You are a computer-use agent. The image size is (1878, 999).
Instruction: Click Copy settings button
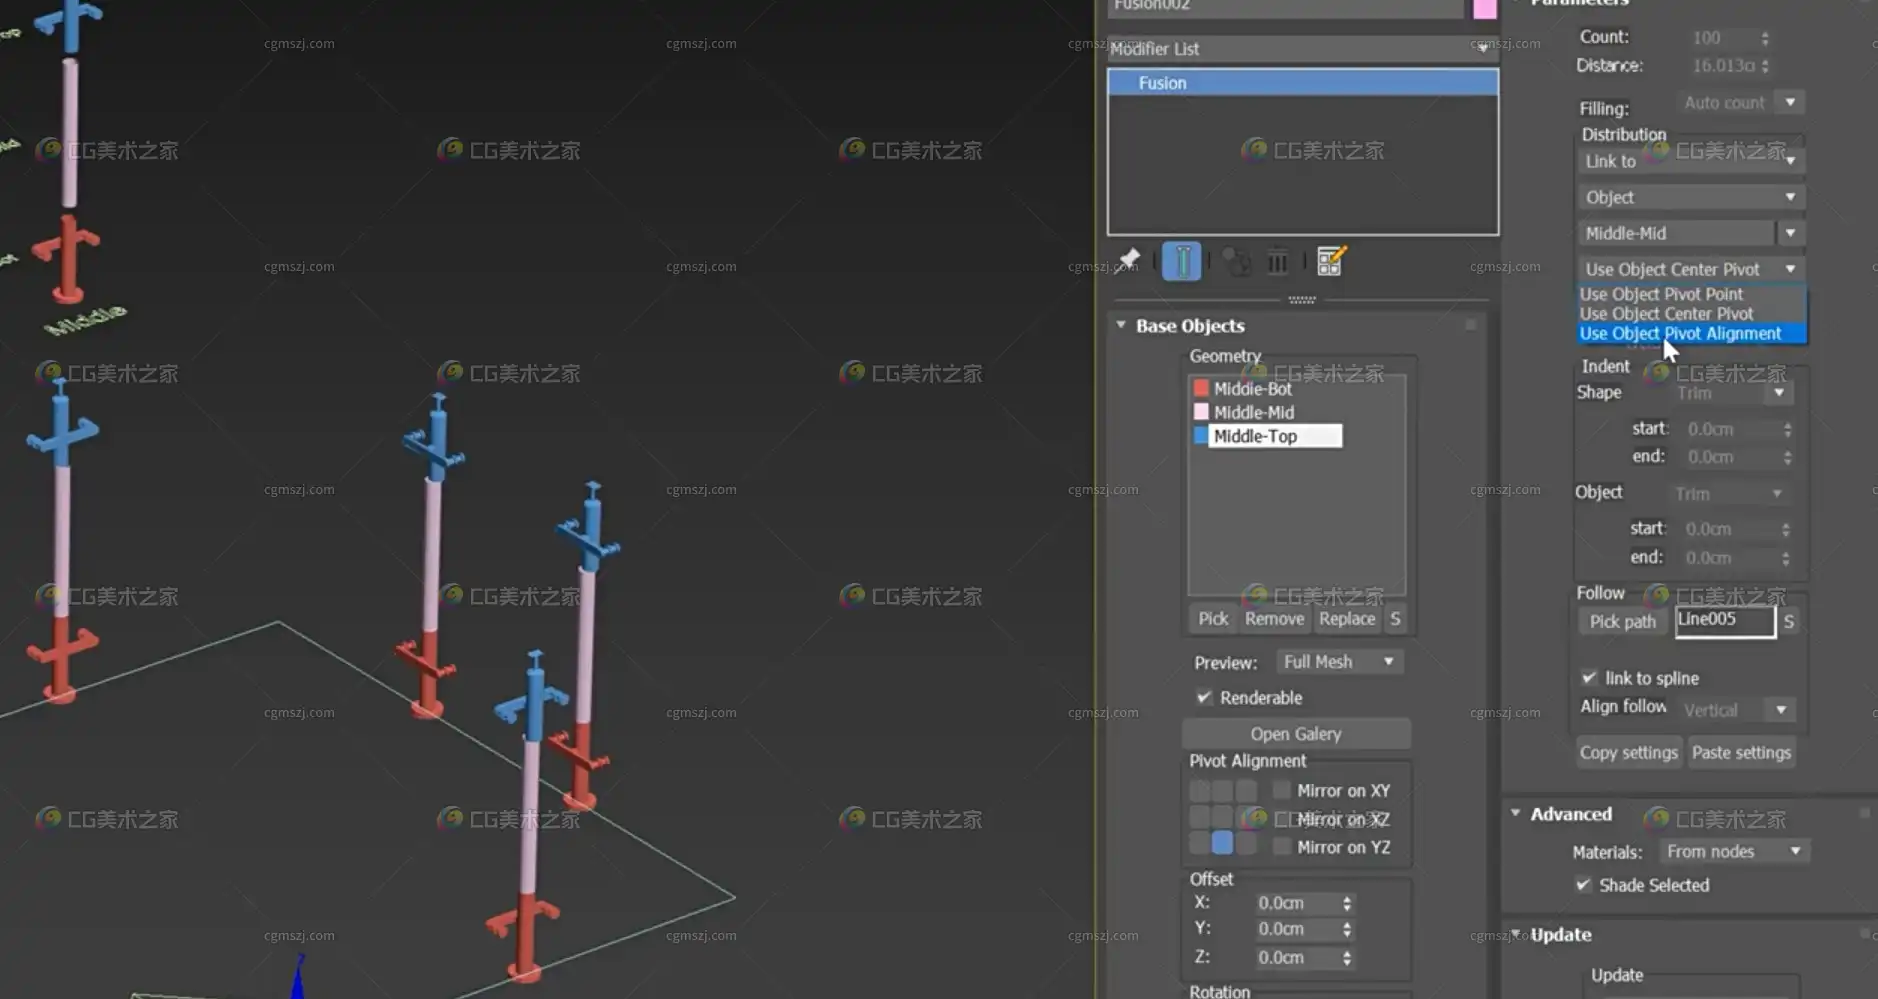pyautogui.click(x=1629, y=753)
